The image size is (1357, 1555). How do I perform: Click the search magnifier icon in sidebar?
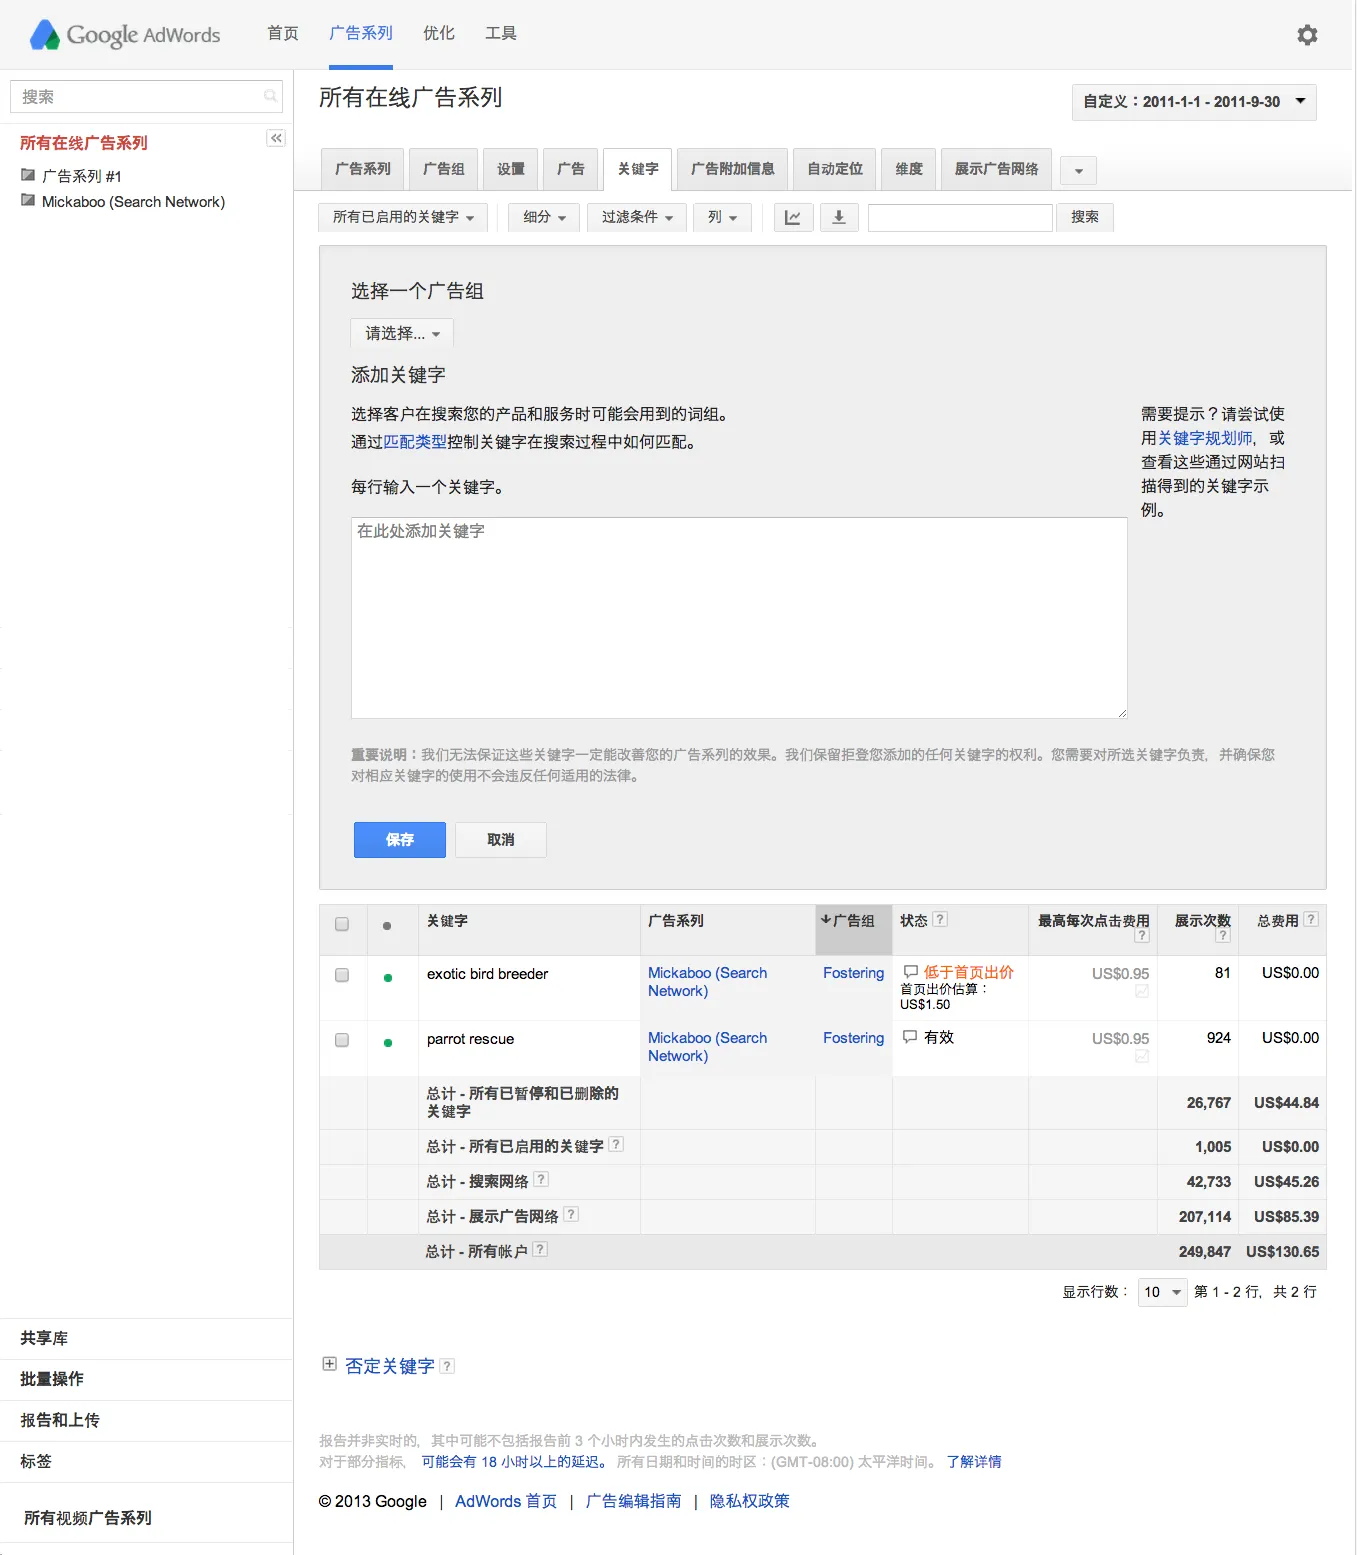270,96
